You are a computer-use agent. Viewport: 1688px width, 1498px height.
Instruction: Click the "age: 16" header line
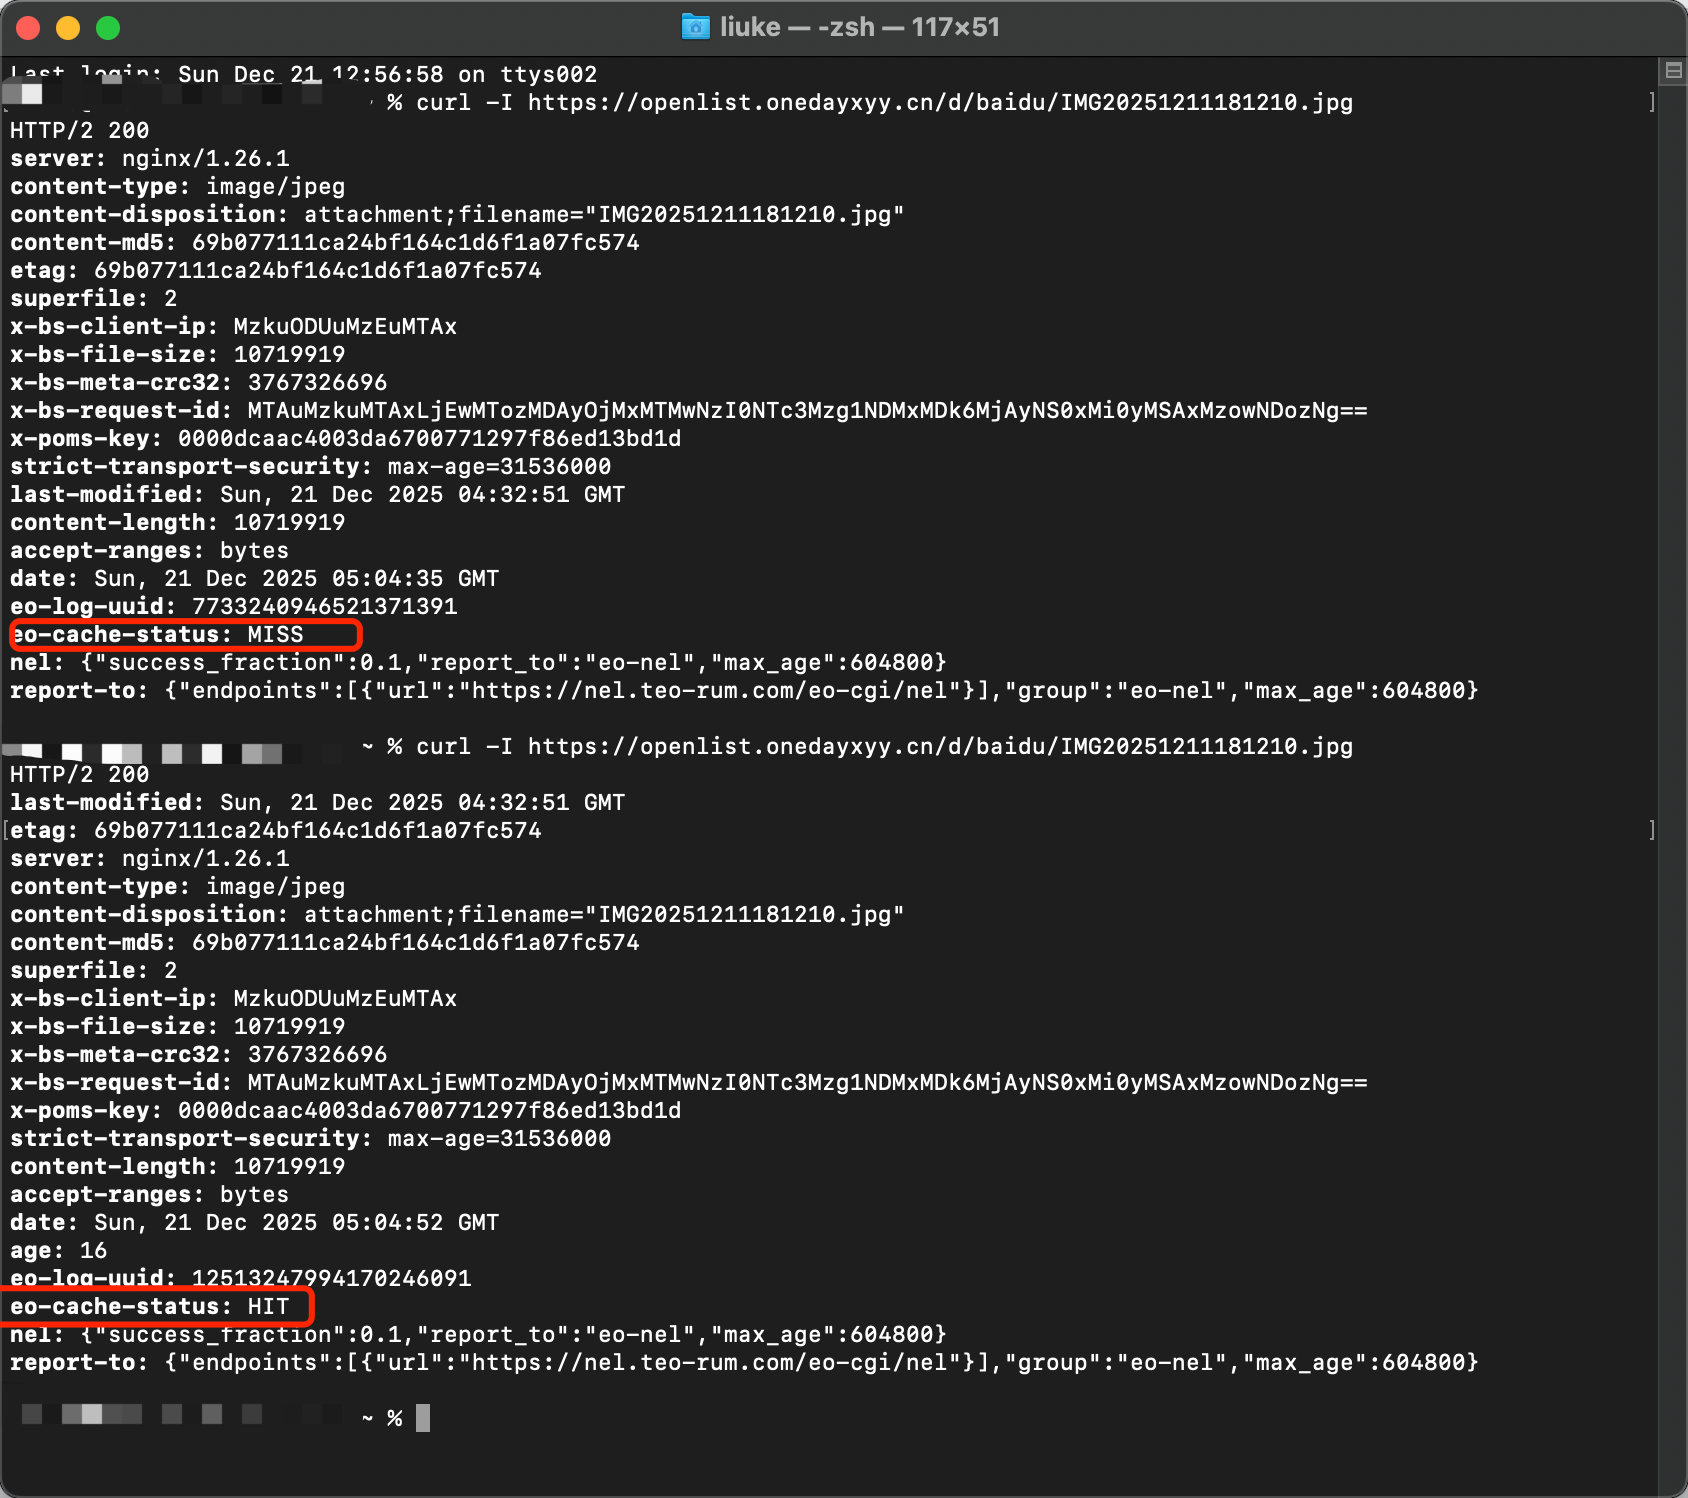58,1251
